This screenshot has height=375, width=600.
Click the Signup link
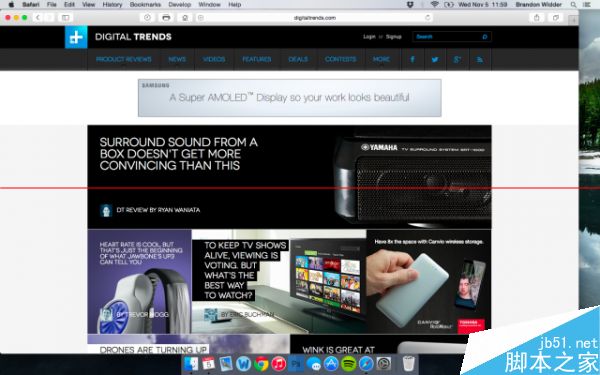[394, 37]
